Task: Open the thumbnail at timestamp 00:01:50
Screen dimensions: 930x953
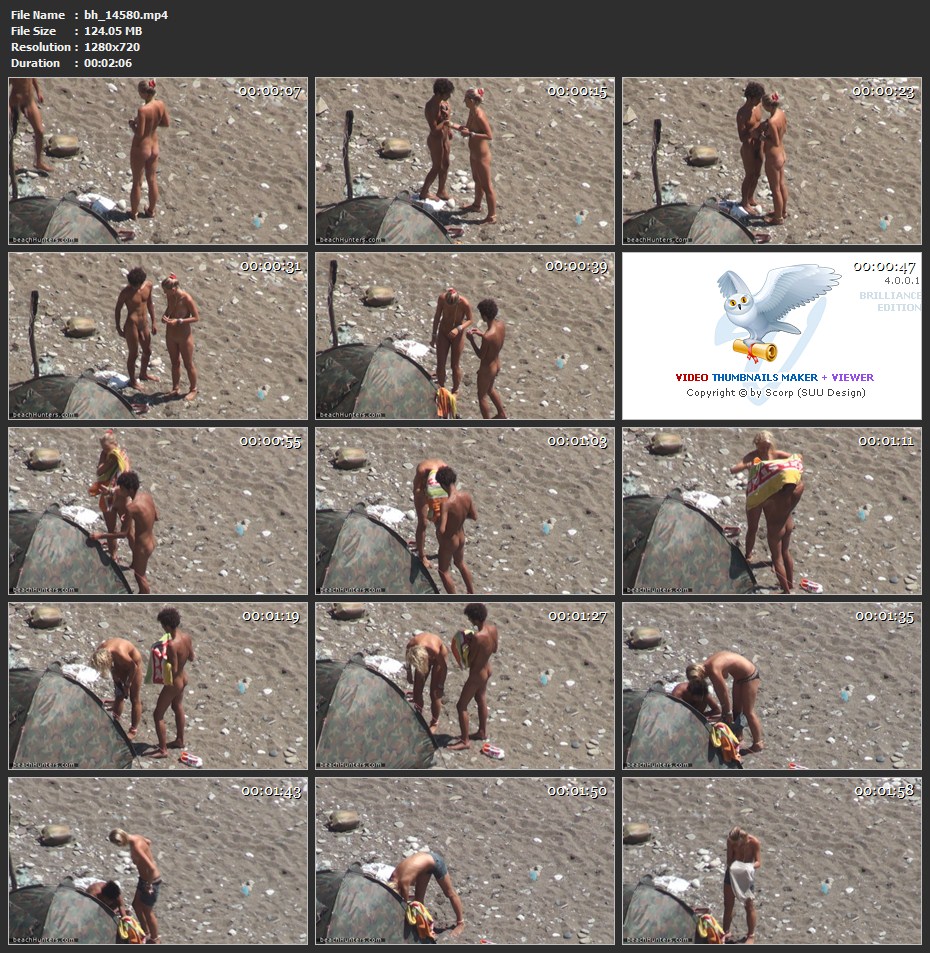Action: 465,861
